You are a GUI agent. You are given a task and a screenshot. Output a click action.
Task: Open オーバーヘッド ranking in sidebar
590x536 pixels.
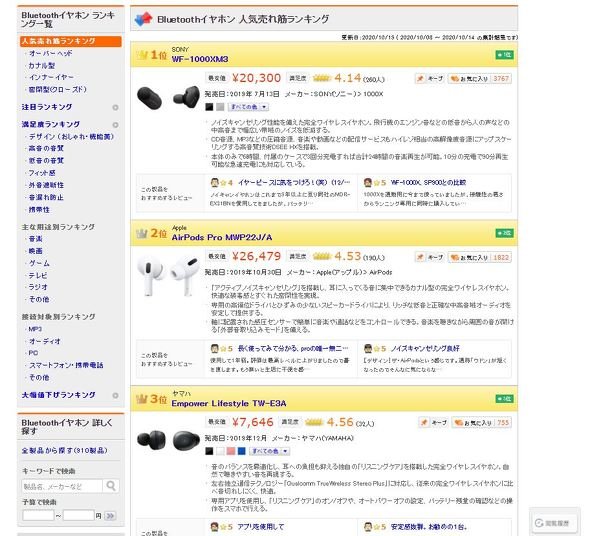tap(50, 53)
